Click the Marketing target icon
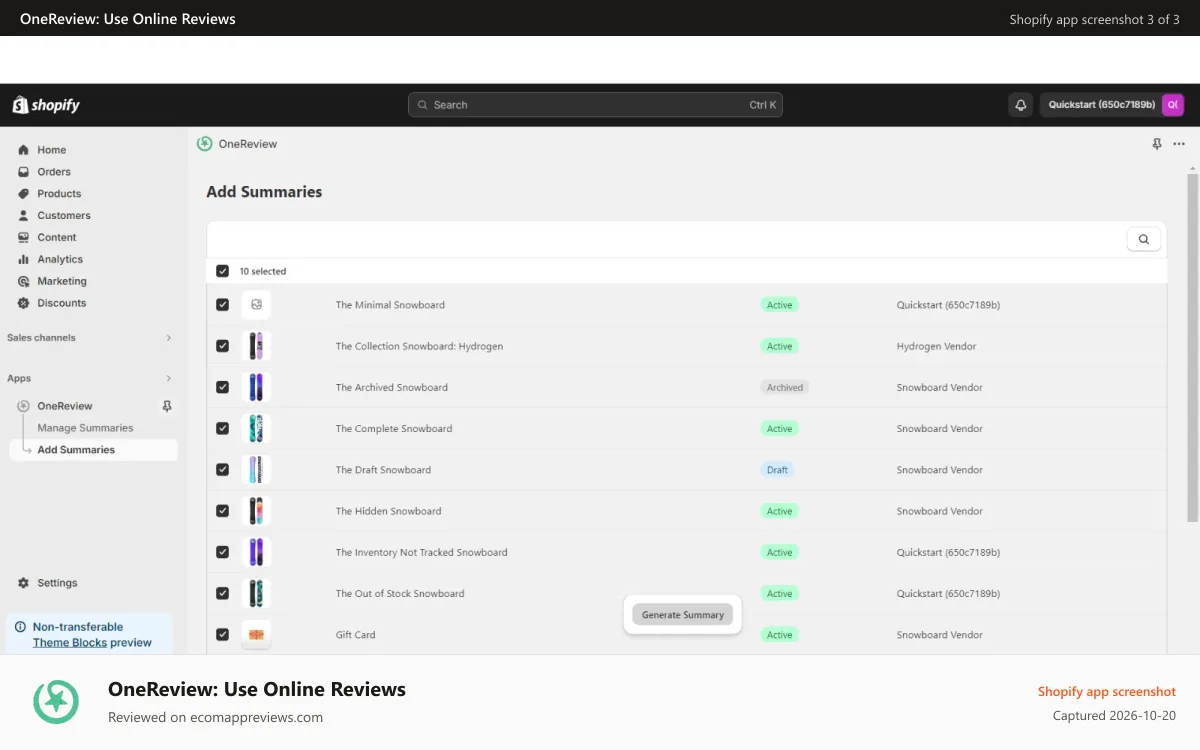 click(23, 282)
